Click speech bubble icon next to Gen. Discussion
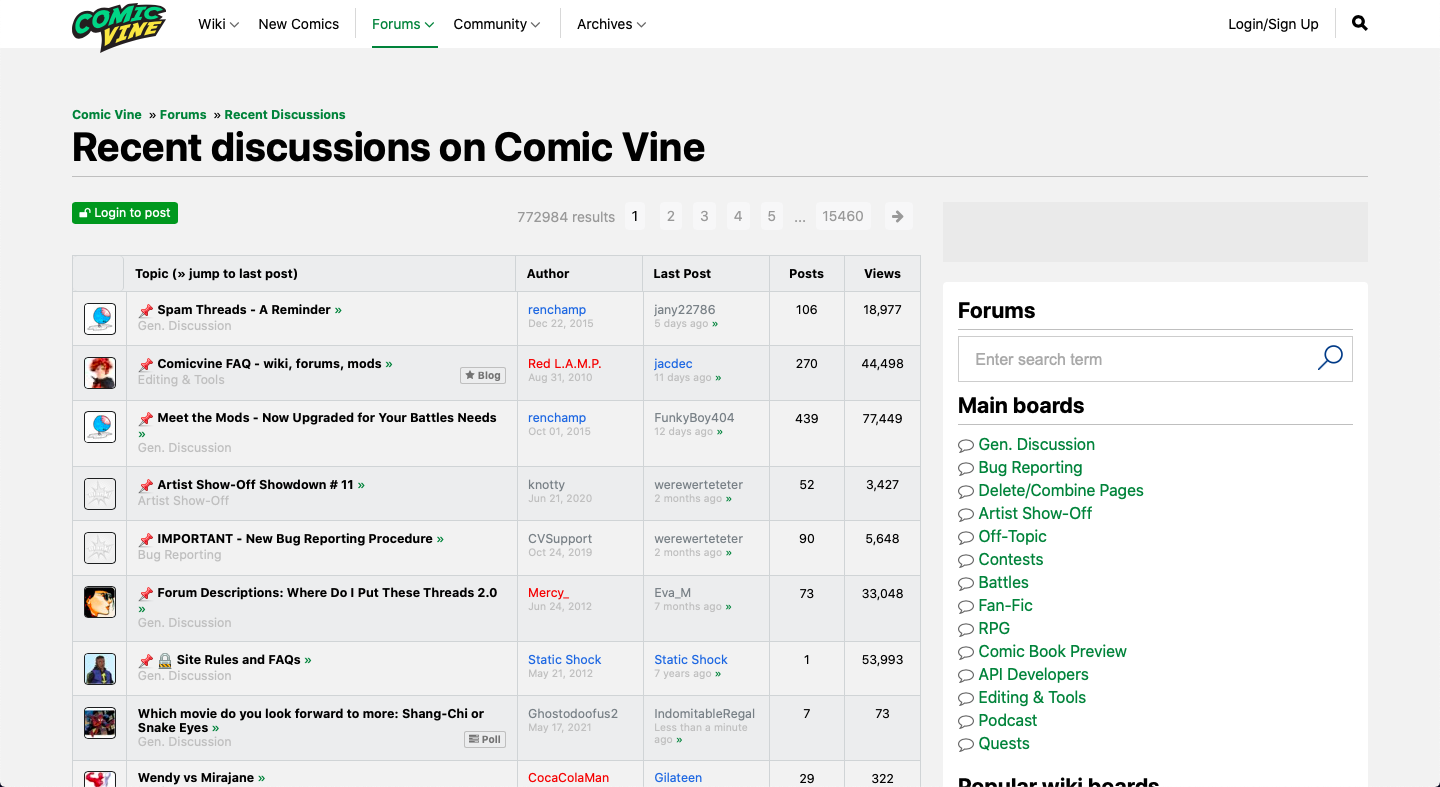This screenshot has width=1440, height=787. (966, 446)
